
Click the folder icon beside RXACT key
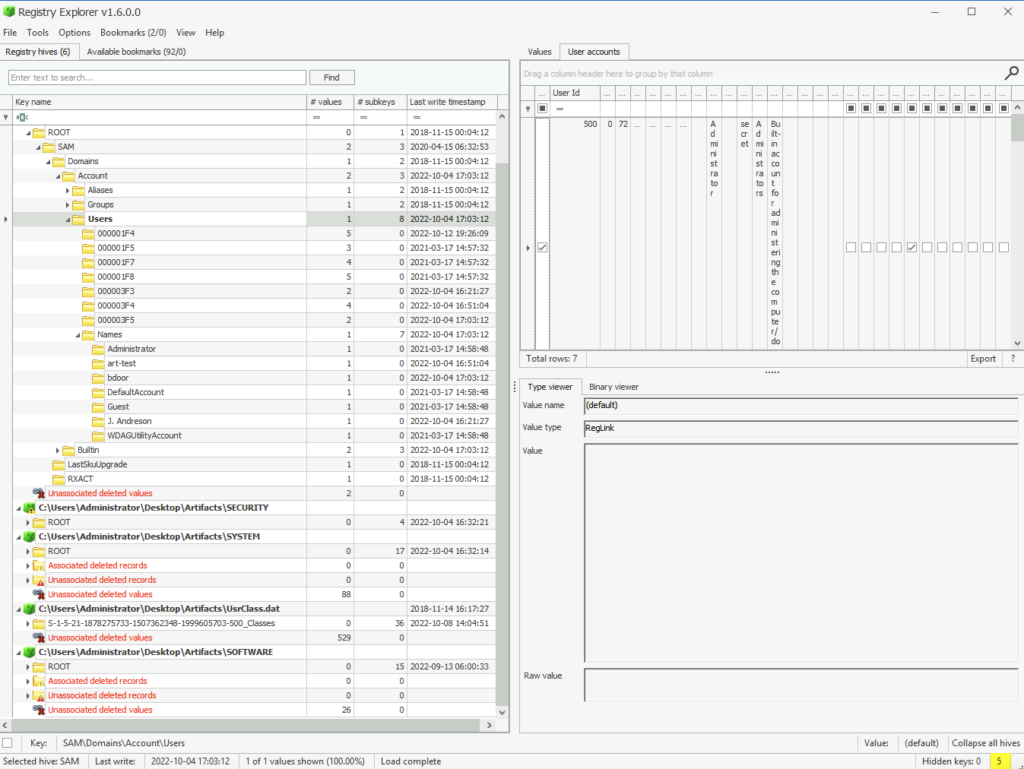tap(58, 479)
